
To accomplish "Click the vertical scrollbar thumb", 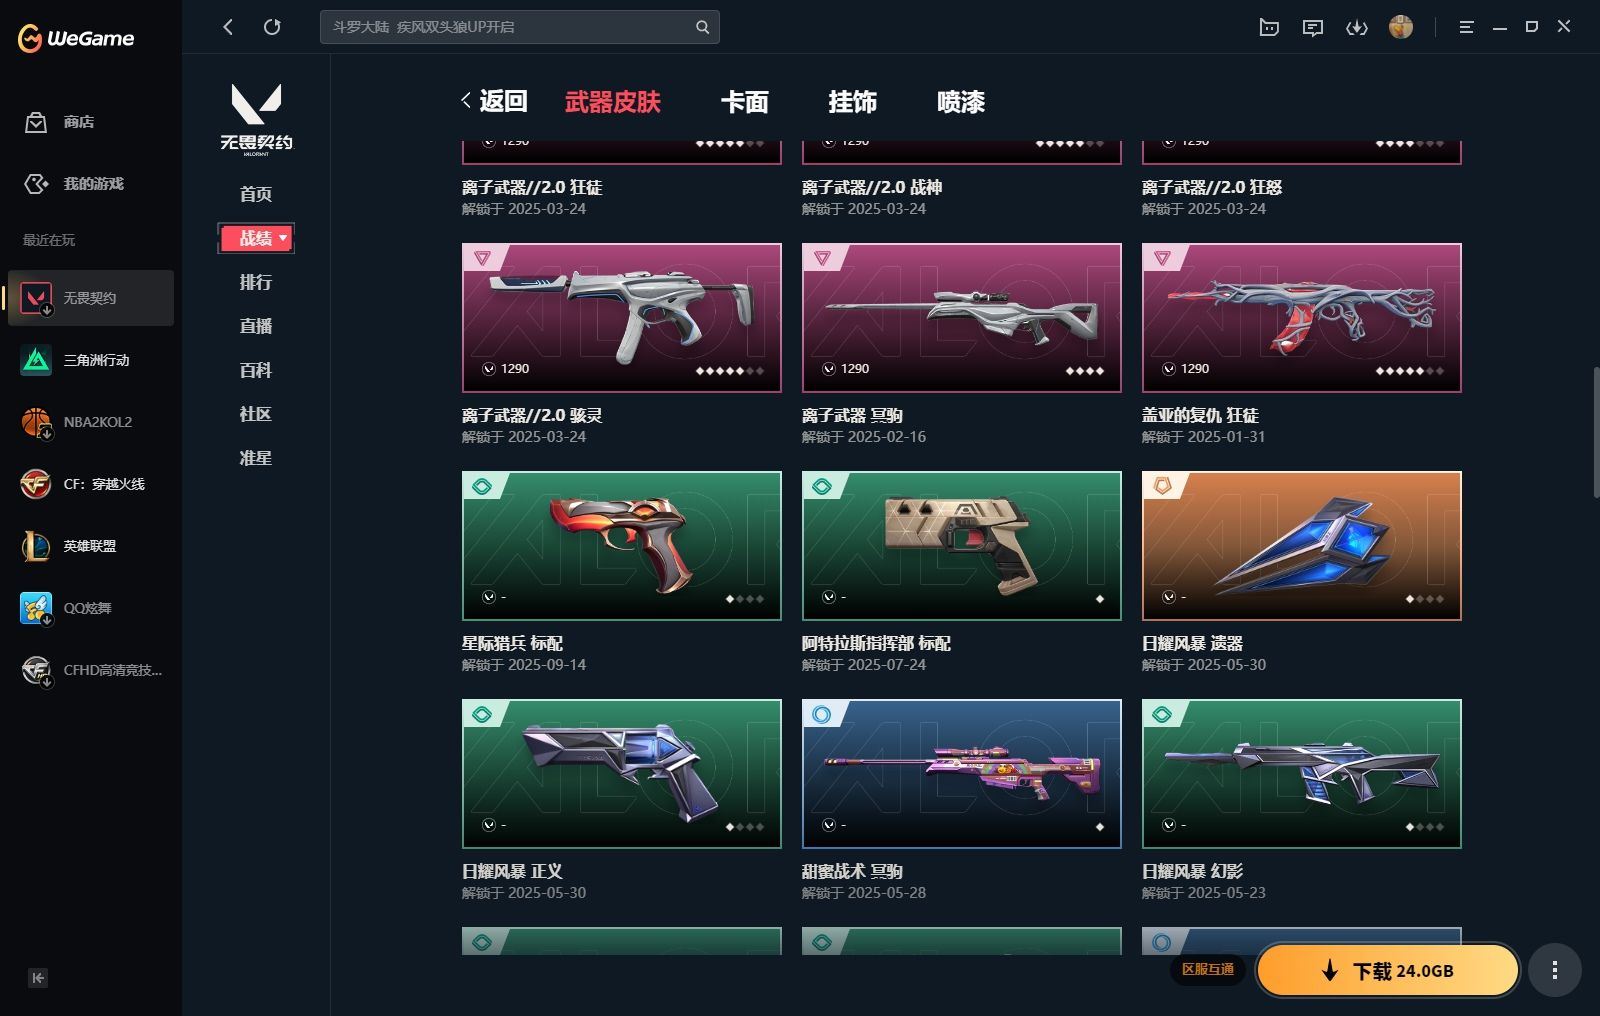I will tap(1596, 432).
